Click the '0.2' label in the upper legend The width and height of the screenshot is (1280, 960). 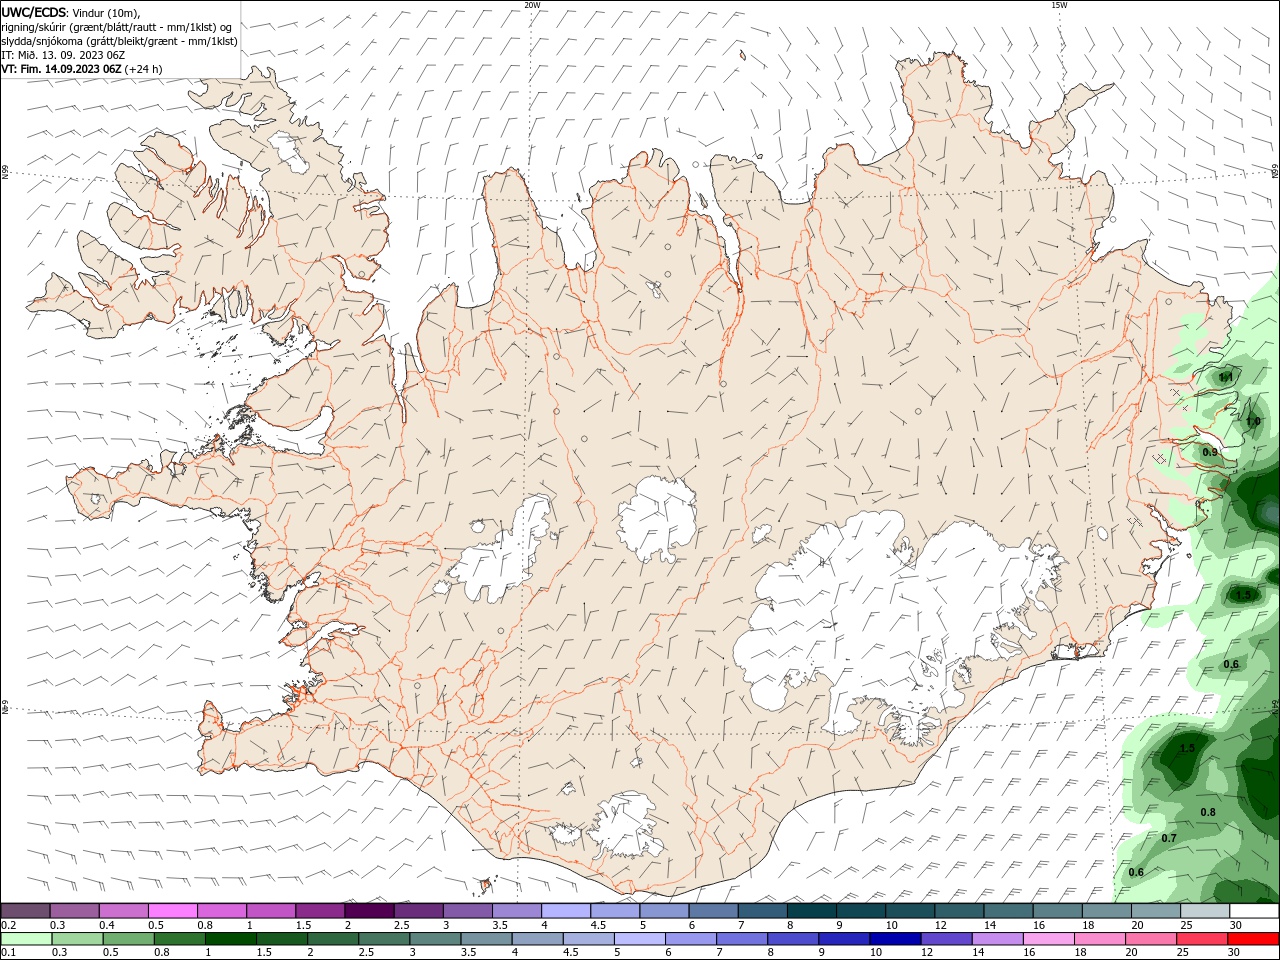coord(9,925)
